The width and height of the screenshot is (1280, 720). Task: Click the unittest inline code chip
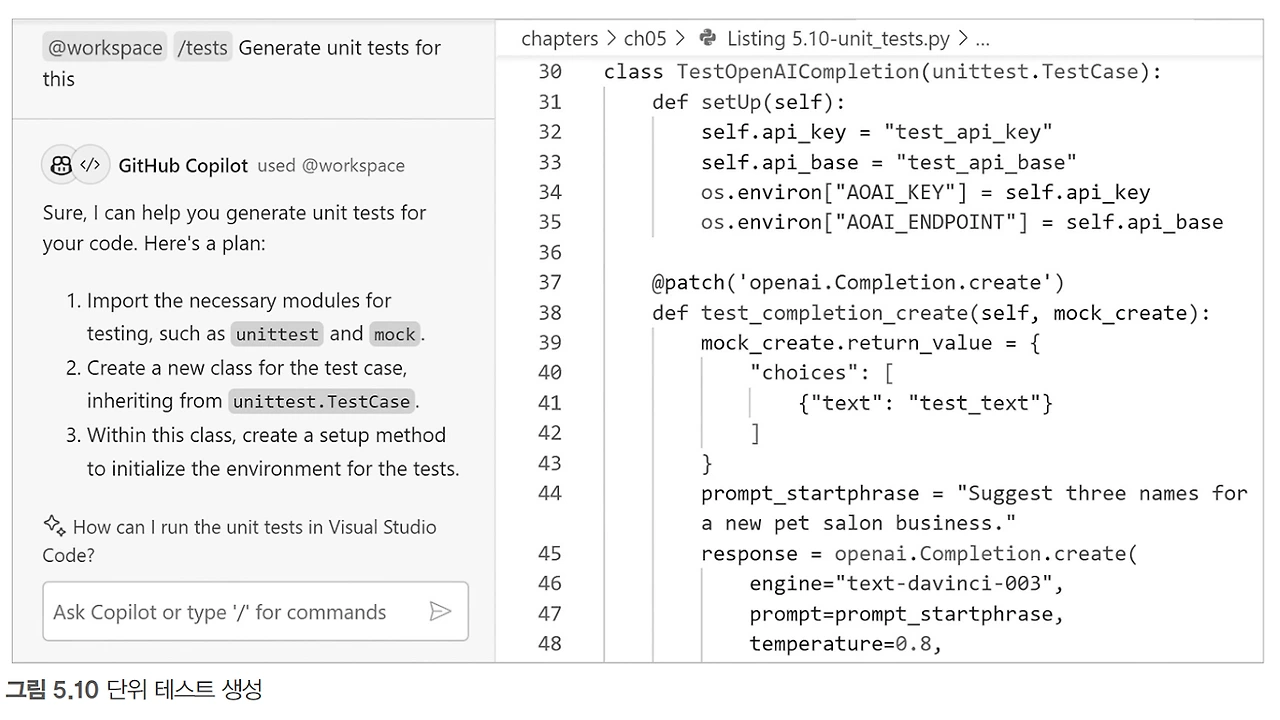pos(277,334)
